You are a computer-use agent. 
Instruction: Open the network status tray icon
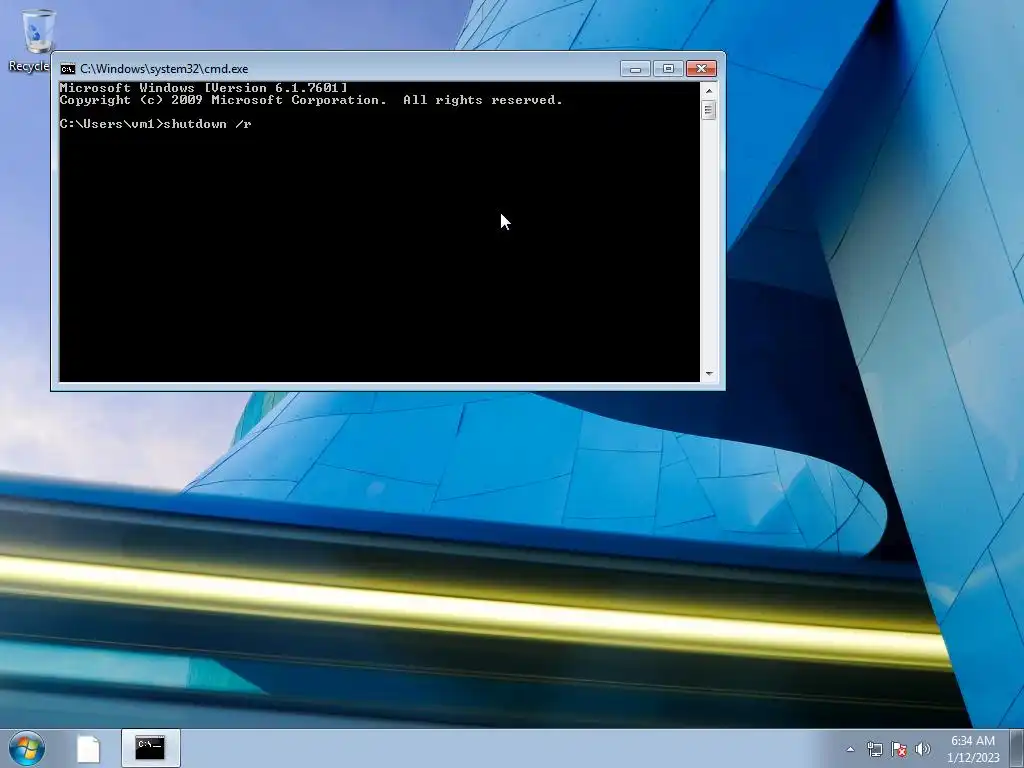[874, 749]
